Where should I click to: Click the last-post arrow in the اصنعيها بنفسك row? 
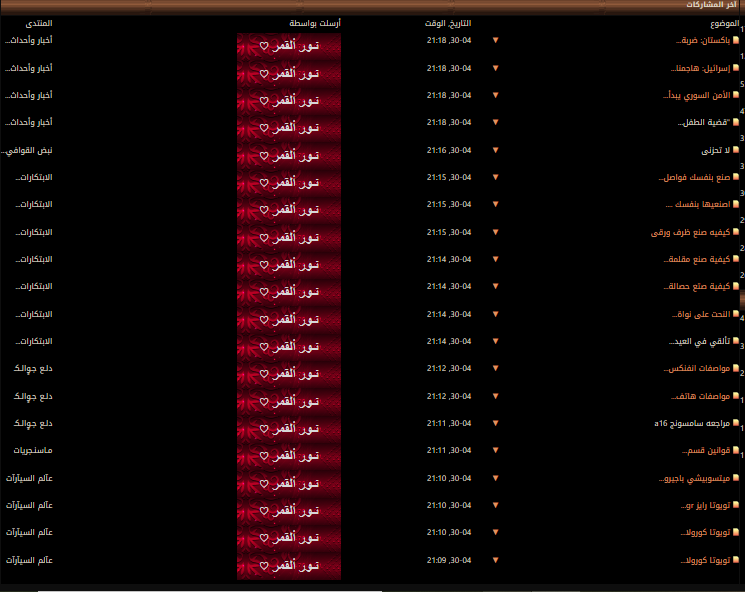(x=496, y=204)
